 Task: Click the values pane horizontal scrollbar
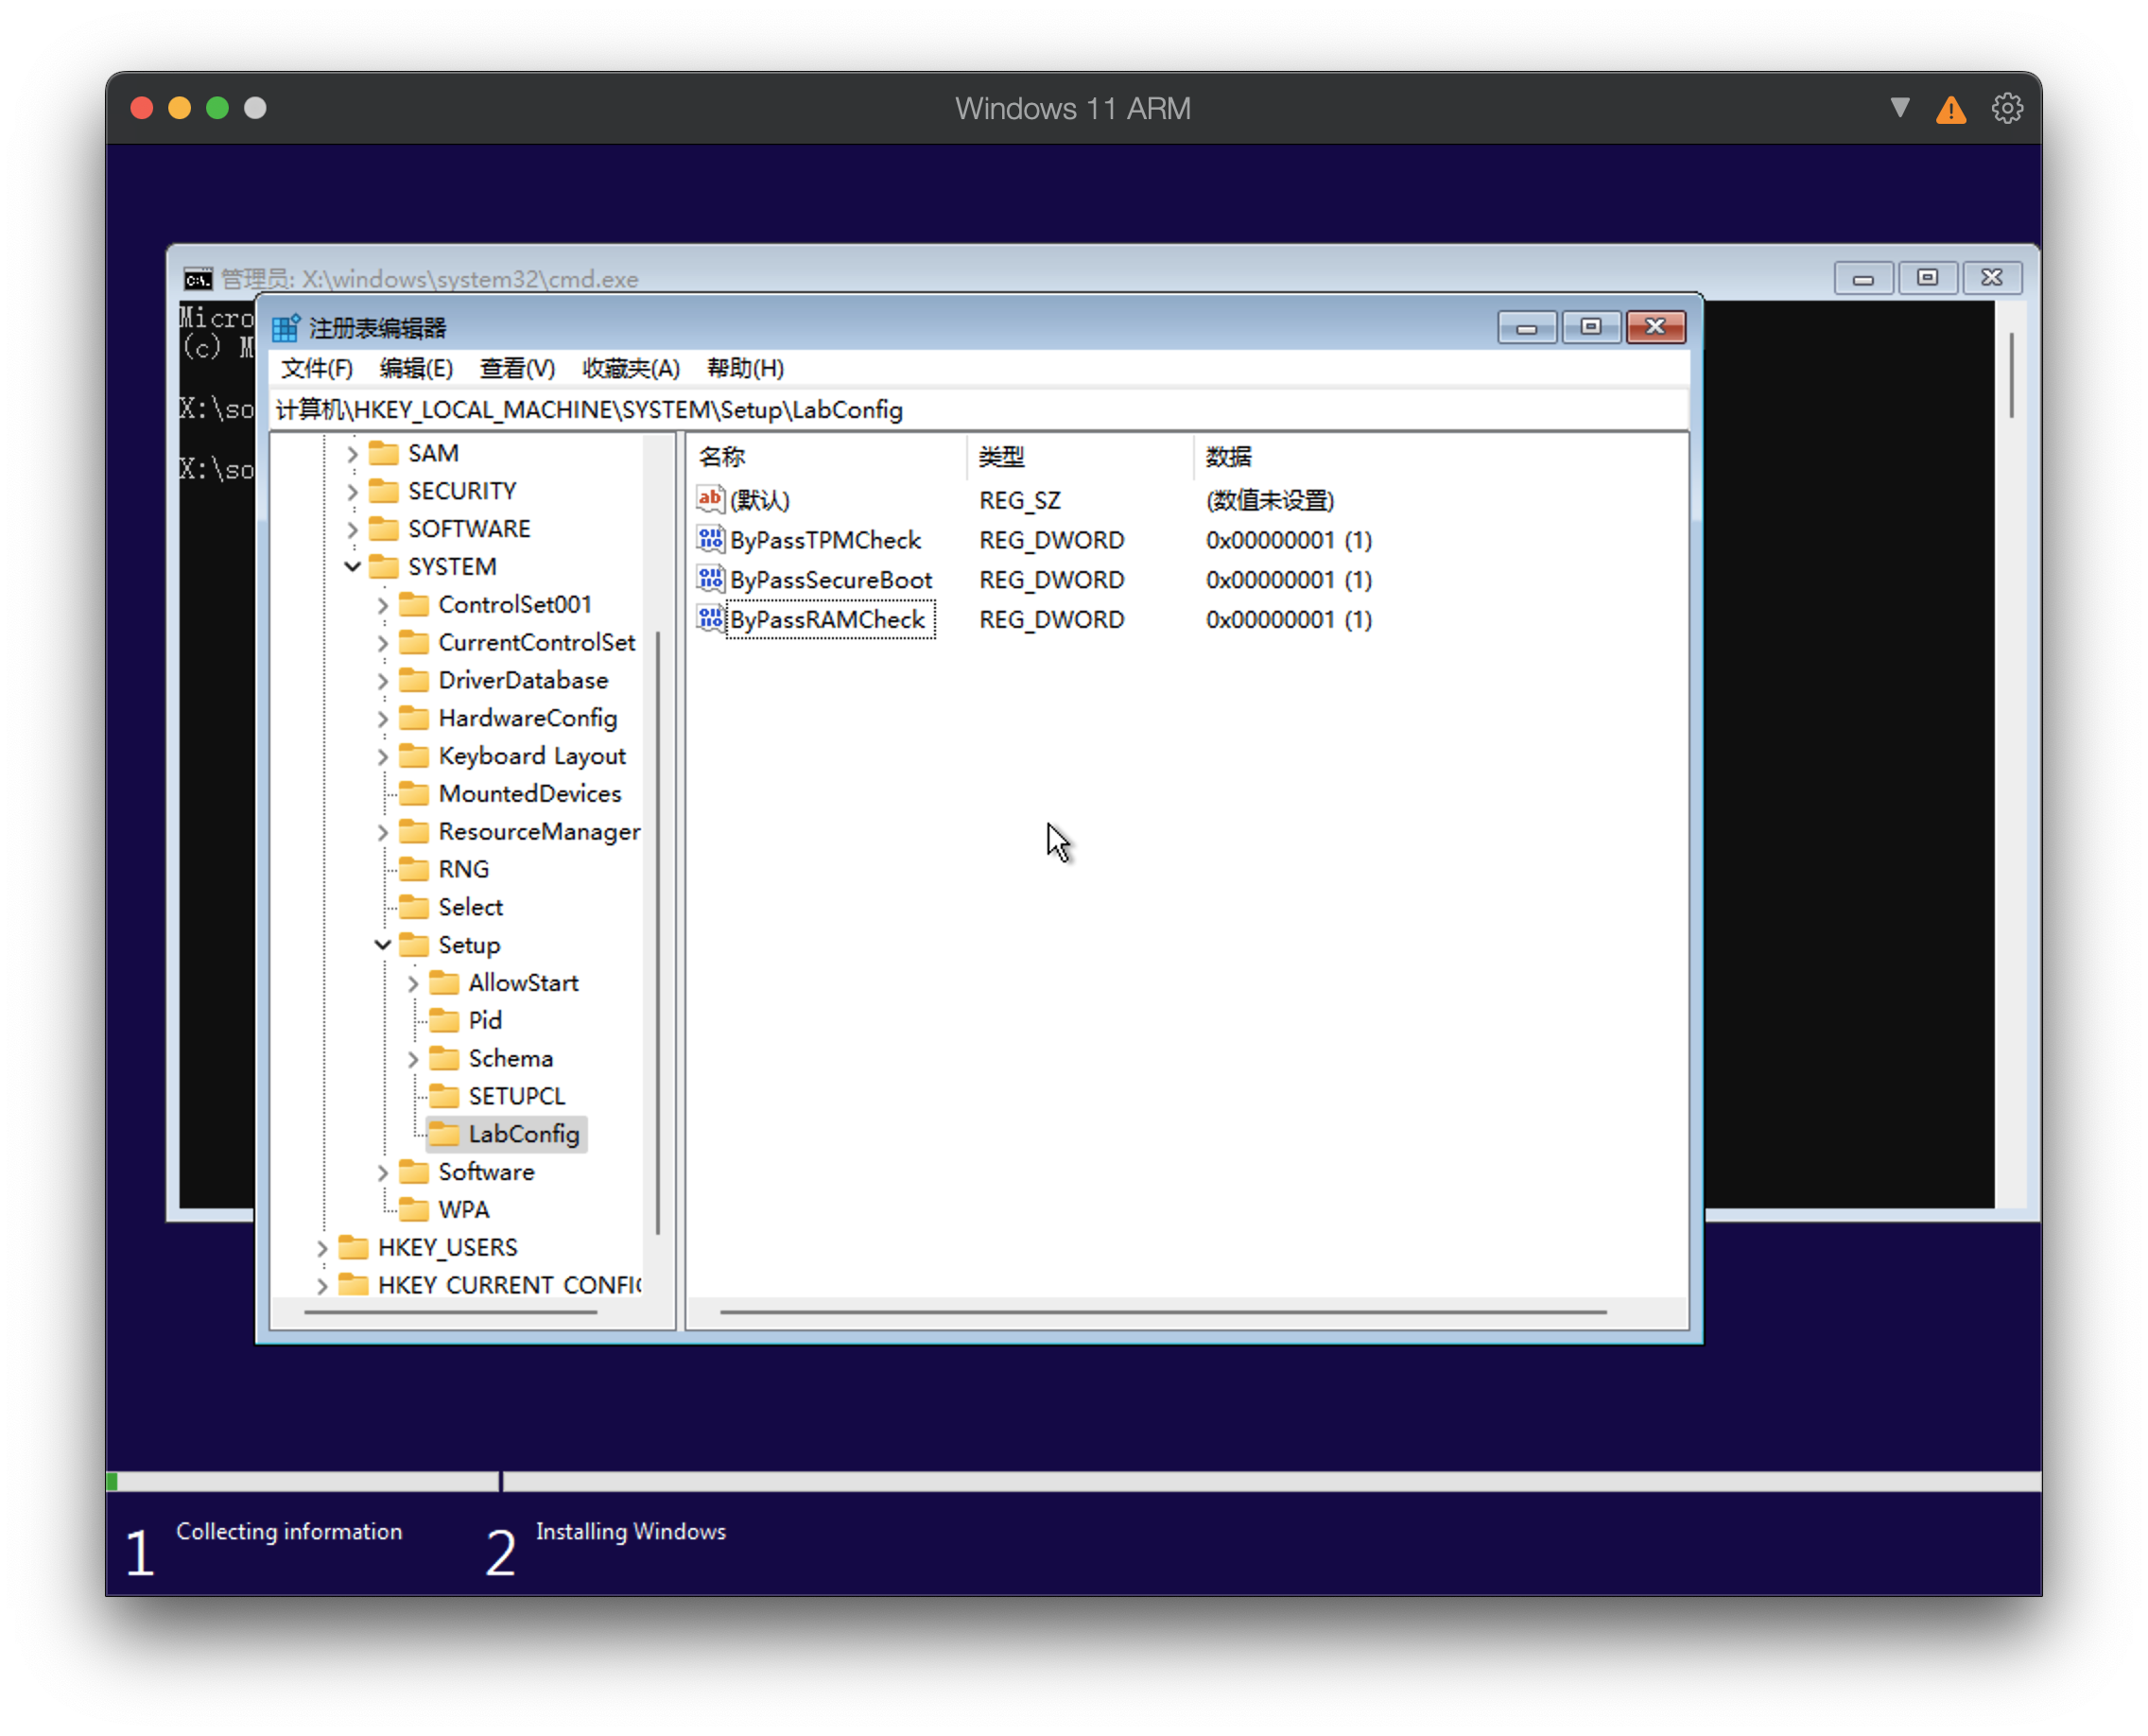click(1162, 1311)
